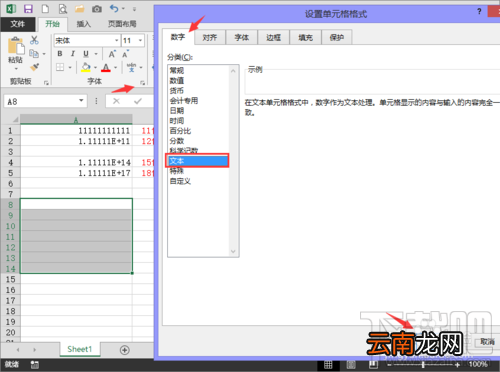Expand the Name Box dropdown arrow
The image size is (500, 372).
81,100
